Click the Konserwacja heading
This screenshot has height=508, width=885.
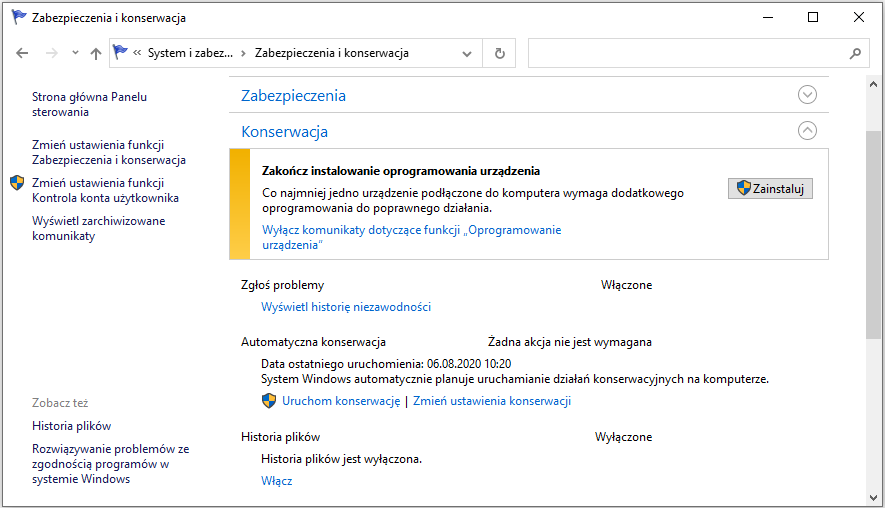pyautogui.click(x=284, y=132)
